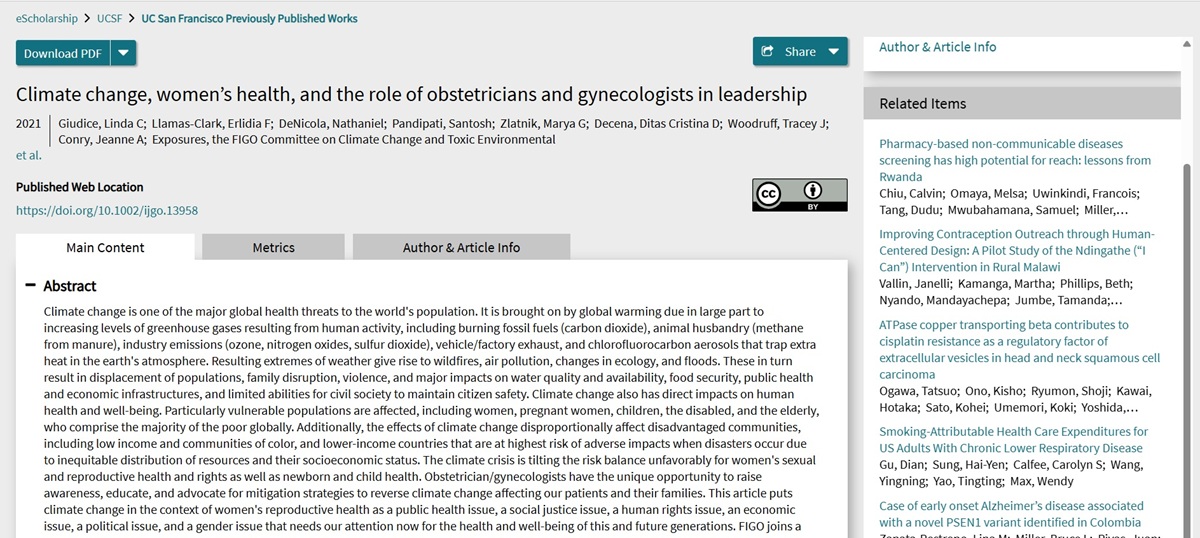Open Smoking-Attributable Health Care Expenditures article
Viewport: 1200px width, 538px height.
tap(1013, 440)
